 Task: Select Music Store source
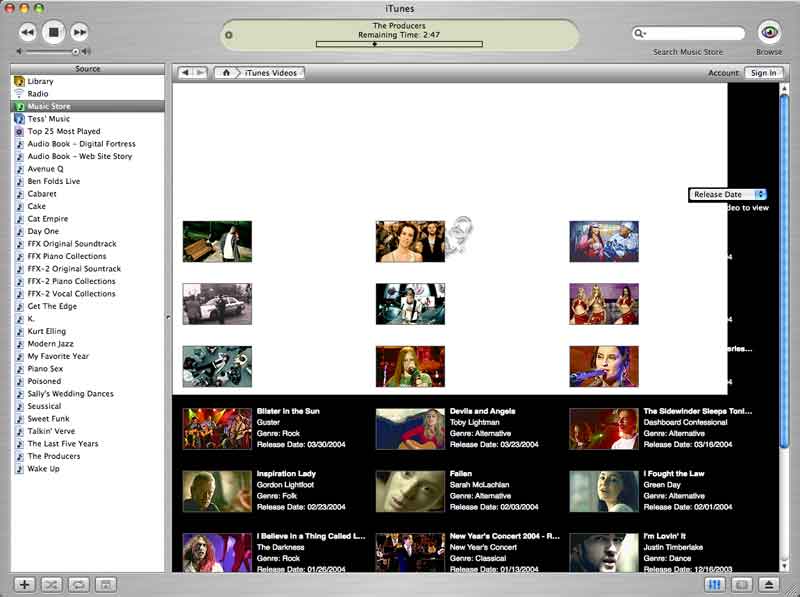point(88,106)
